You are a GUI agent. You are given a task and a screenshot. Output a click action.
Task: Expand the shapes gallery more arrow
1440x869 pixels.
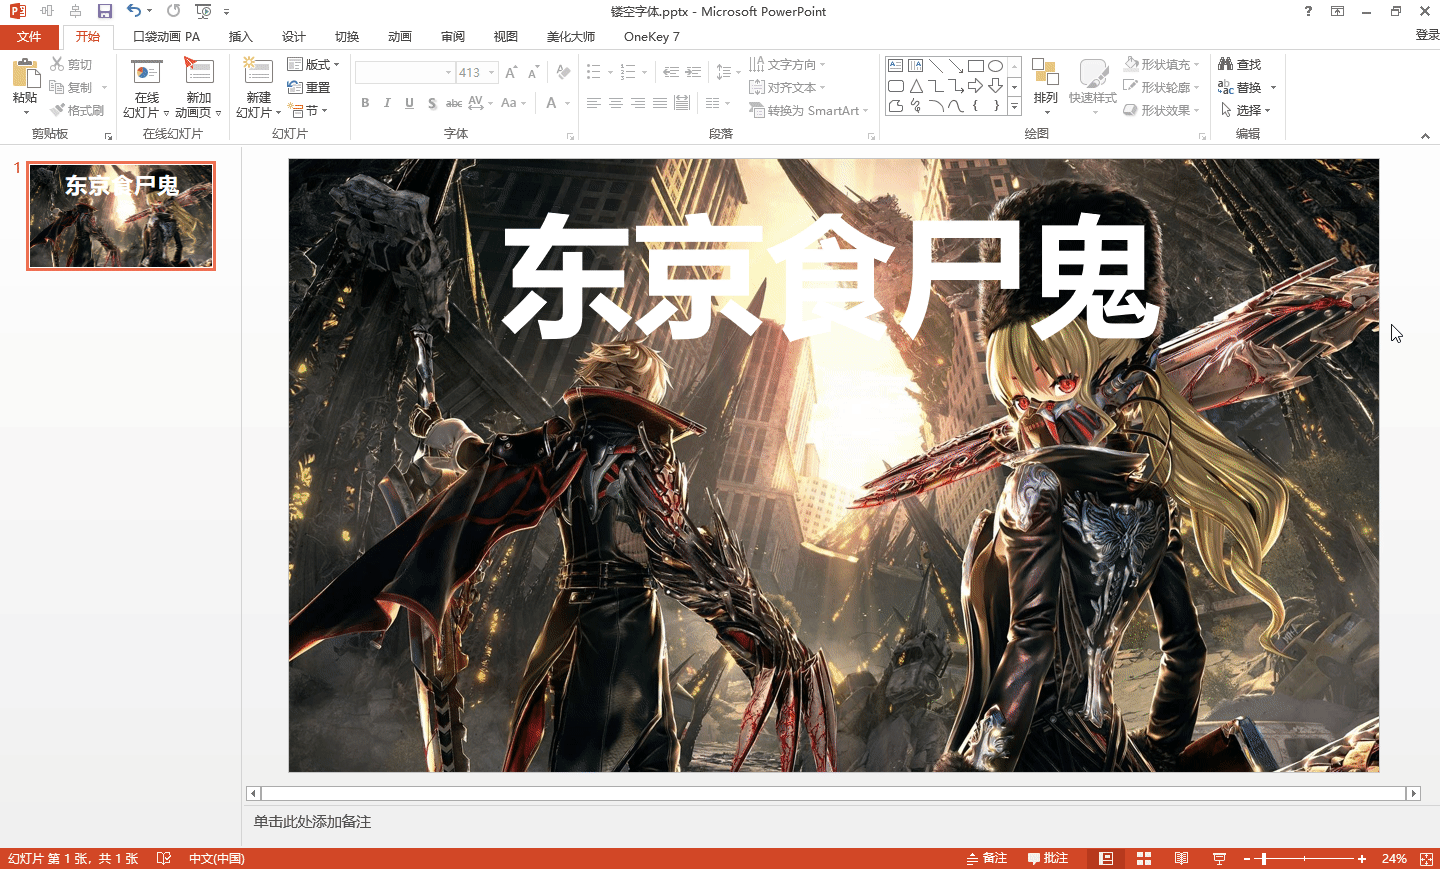1014,105
